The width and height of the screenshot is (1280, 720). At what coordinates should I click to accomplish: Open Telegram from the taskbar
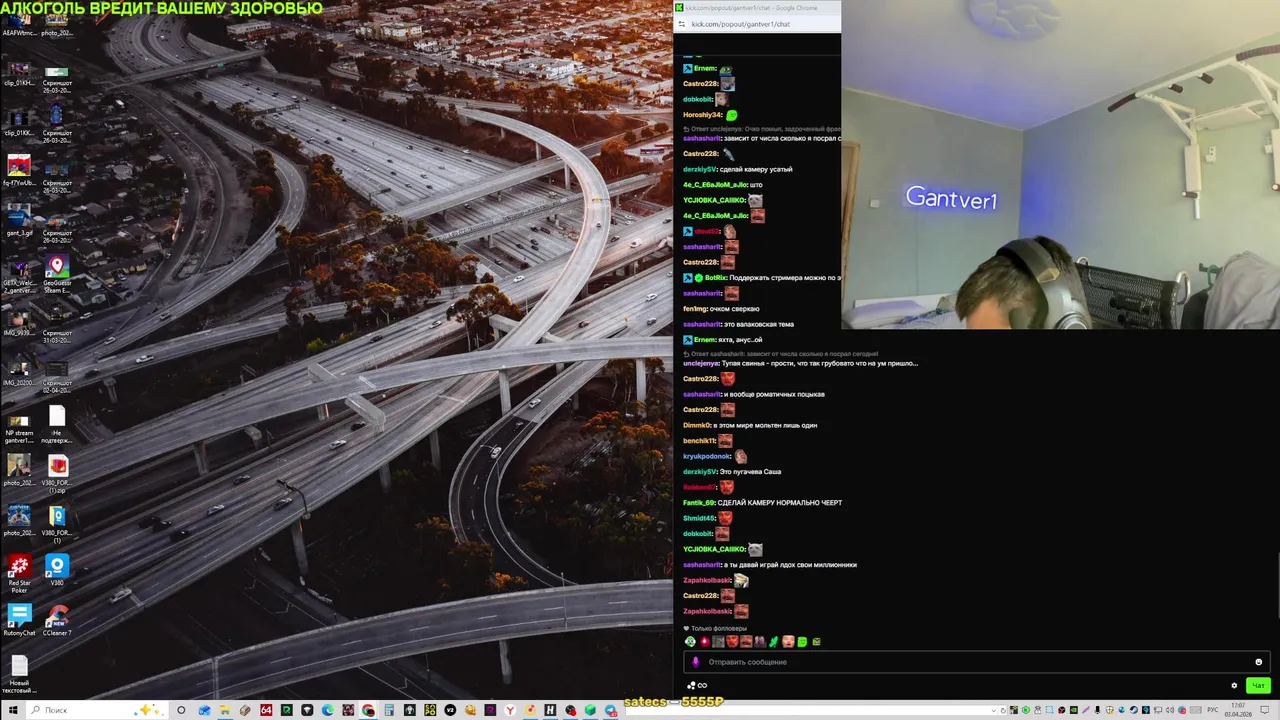tap(610, 710)
